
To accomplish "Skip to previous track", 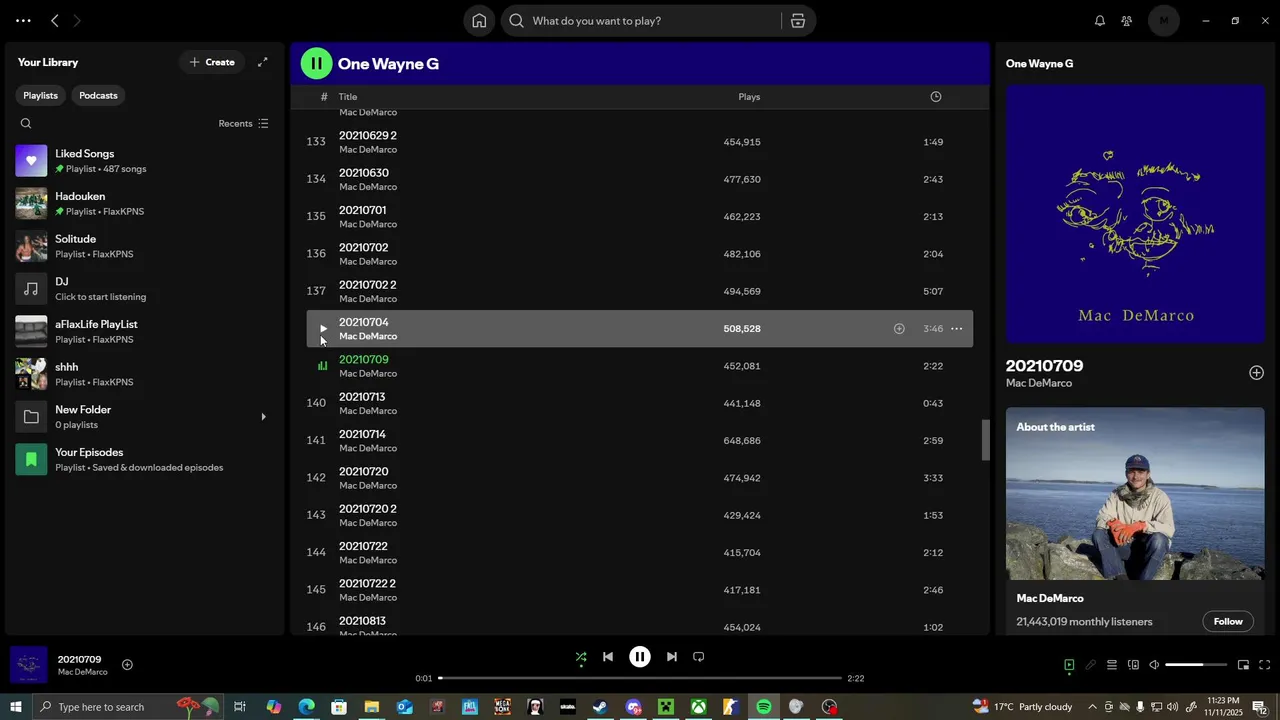I will 608,657.
